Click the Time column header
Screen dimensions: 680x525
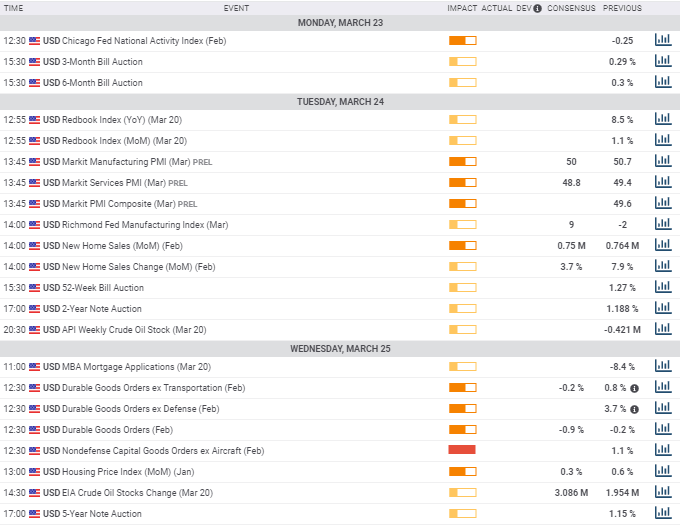(x=14, y=8)
